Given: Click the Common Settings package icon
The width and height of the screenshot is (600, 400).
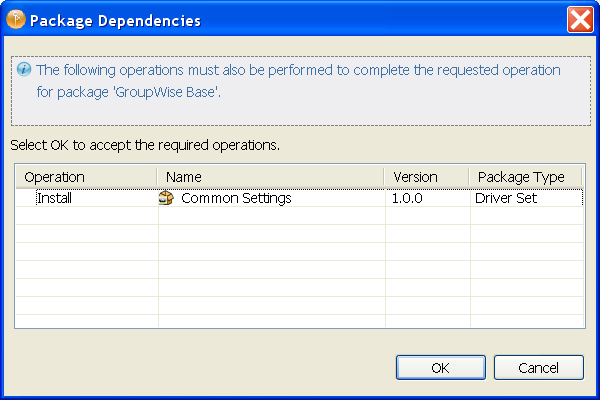Looking at the screenshot, I should pyautogui.click(x=166, y=198).
